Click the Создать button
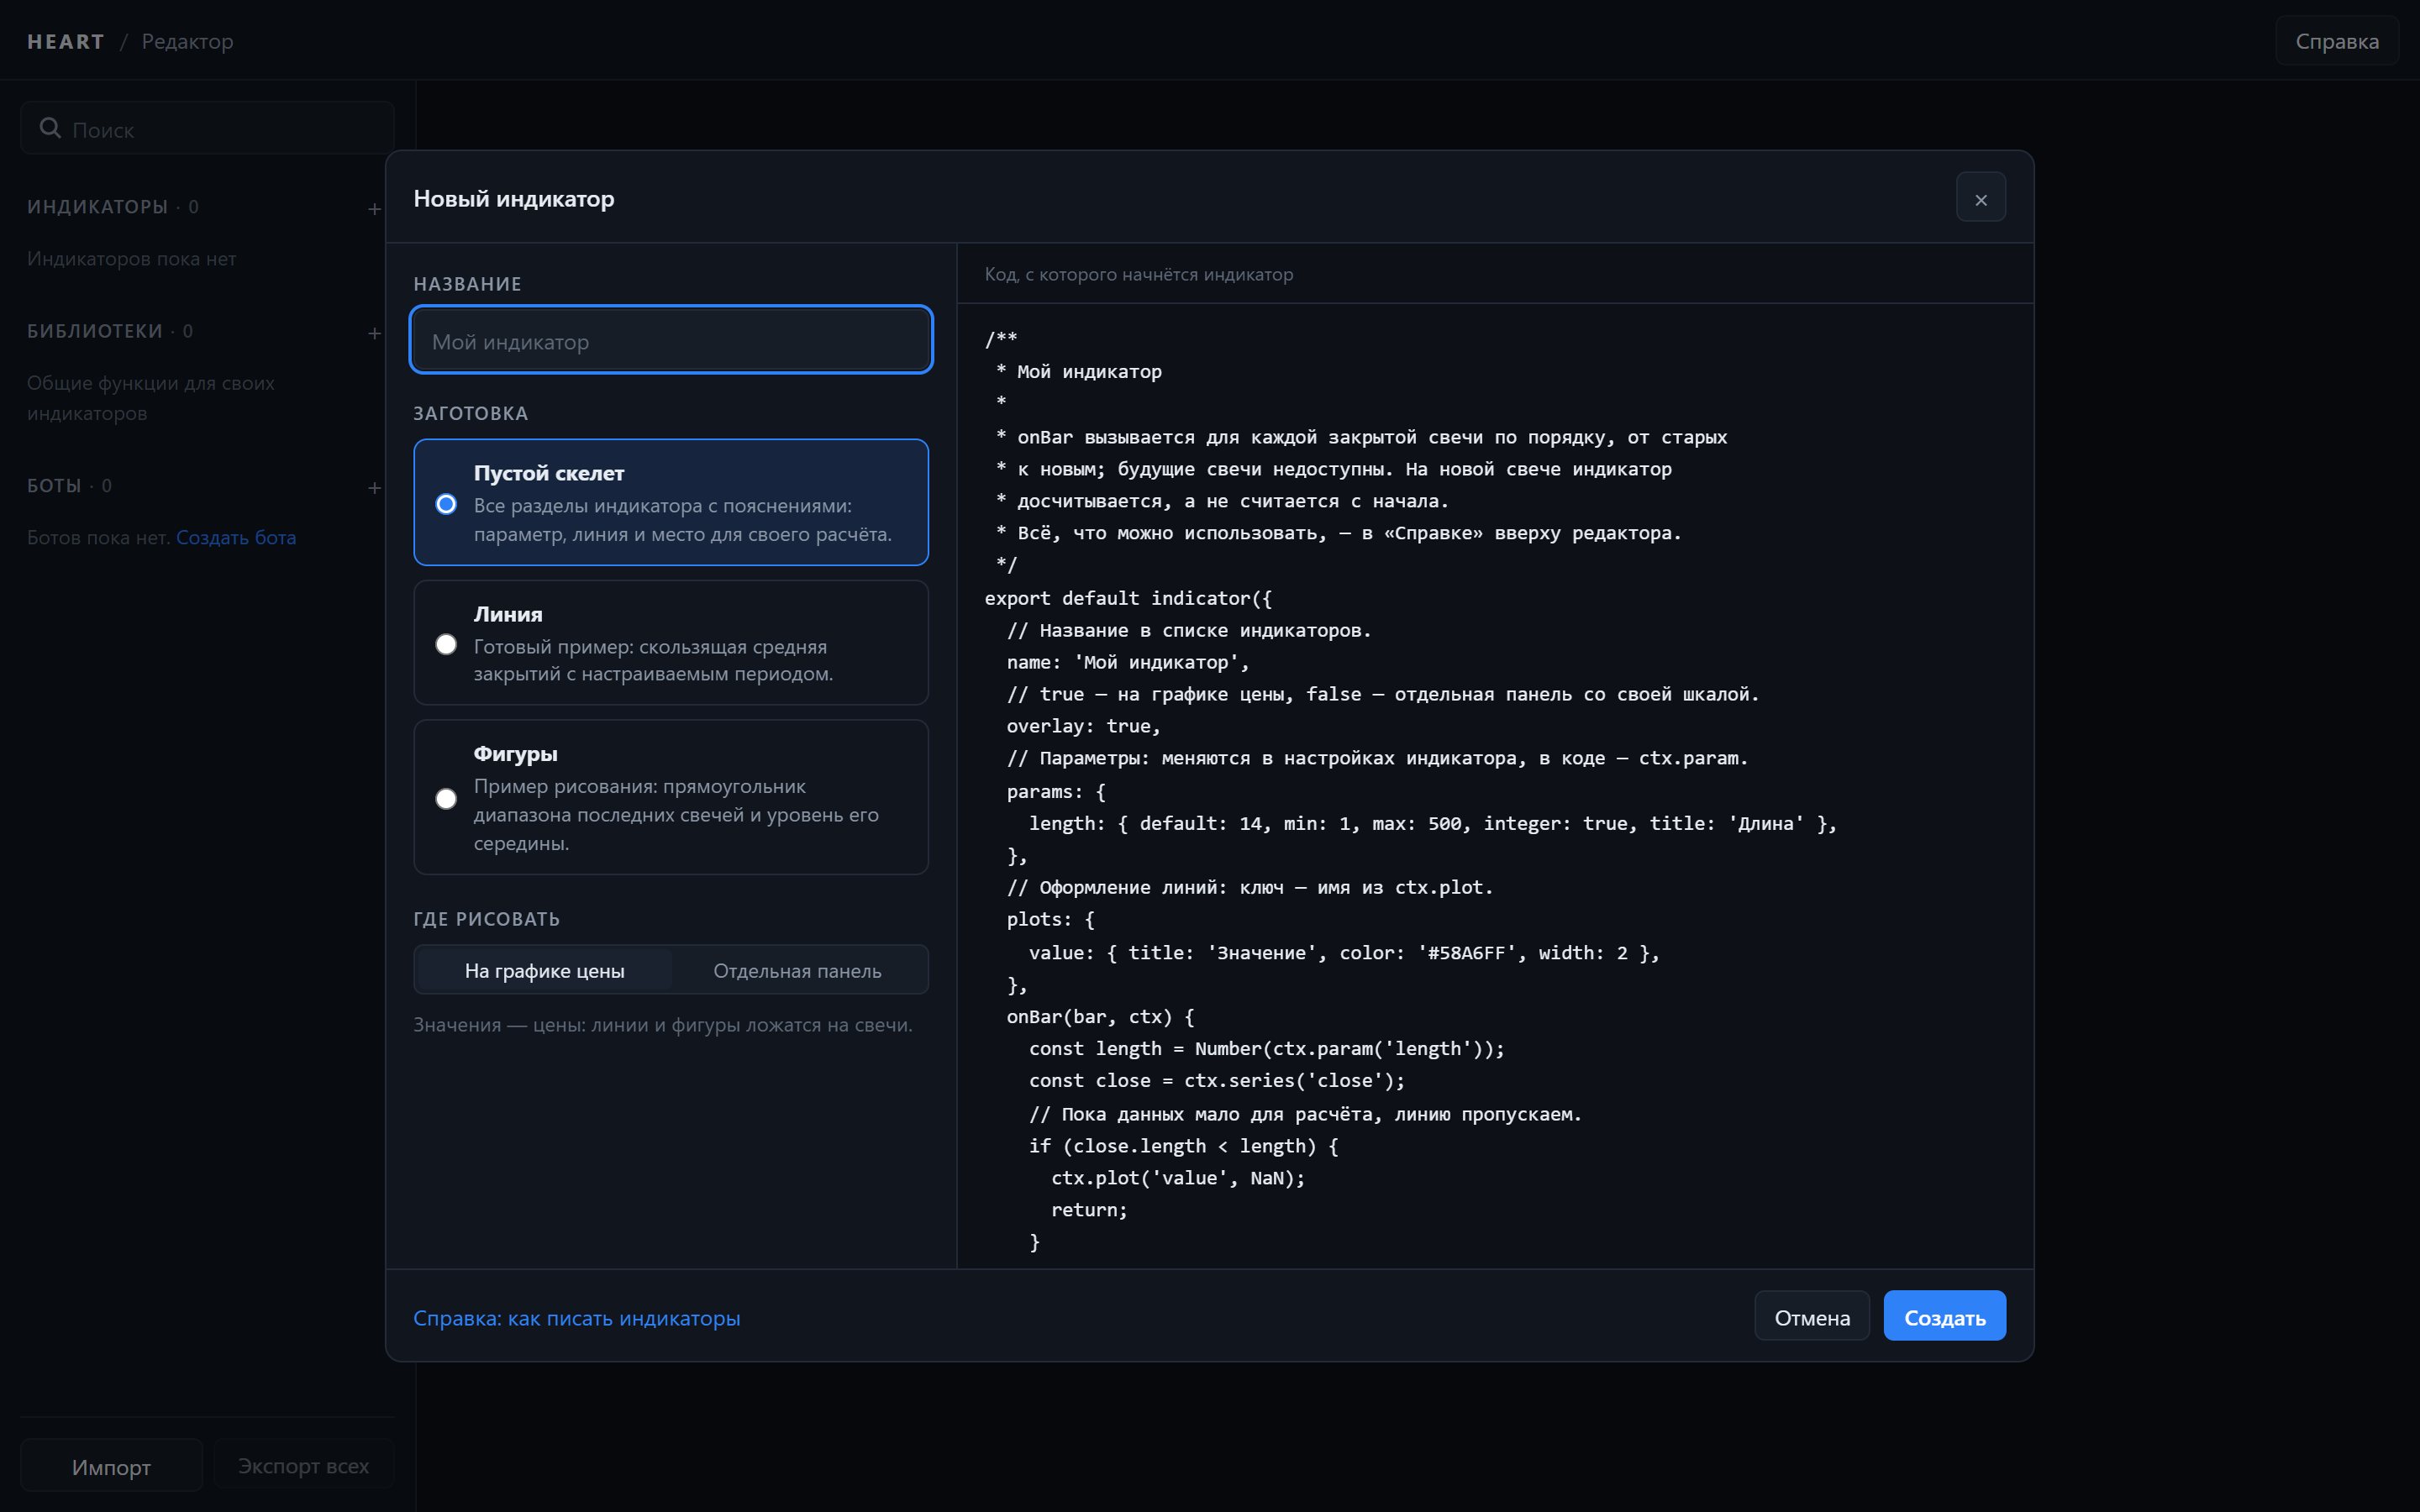Image resolution: width=2420 pixels, height=1512 pixels. coord(1944,1316)
